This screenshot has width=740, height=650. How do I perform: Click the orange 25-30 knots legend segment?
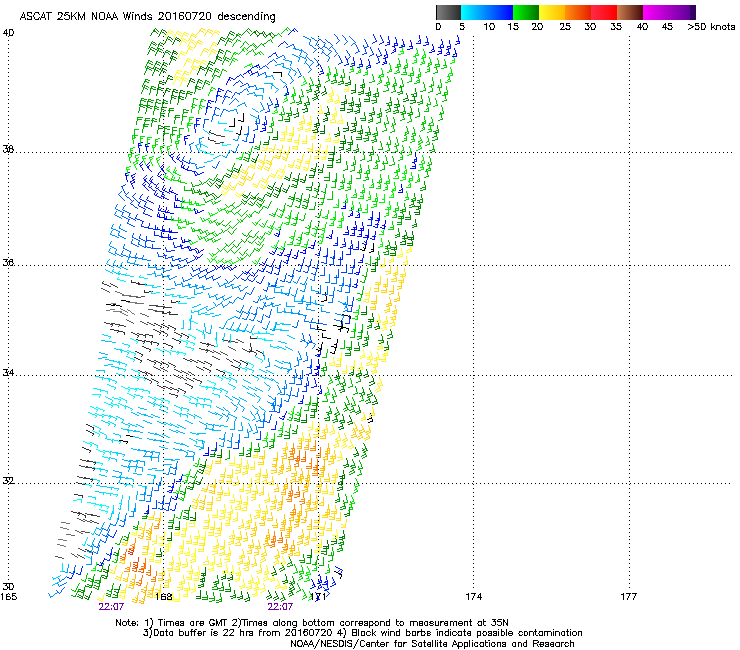[578, 12]
